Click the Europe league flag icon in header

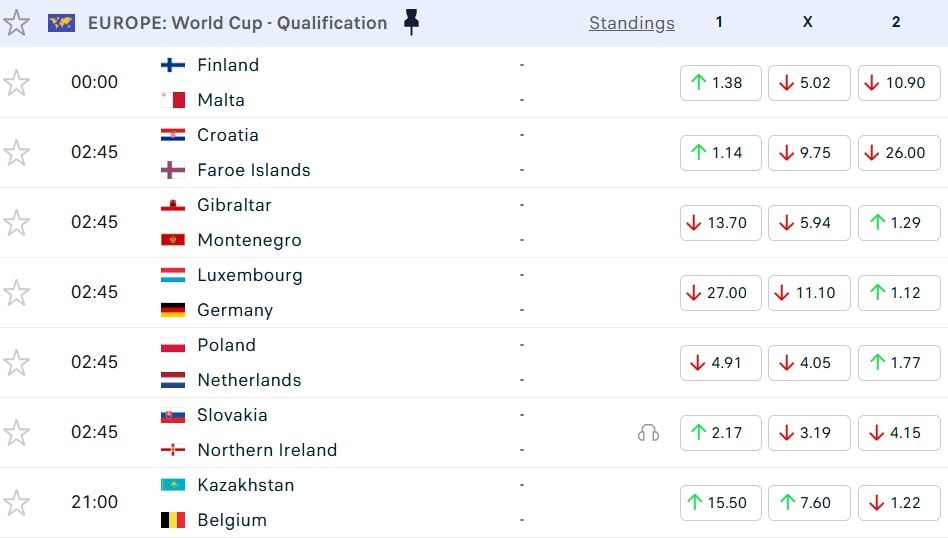click(61, 23)
